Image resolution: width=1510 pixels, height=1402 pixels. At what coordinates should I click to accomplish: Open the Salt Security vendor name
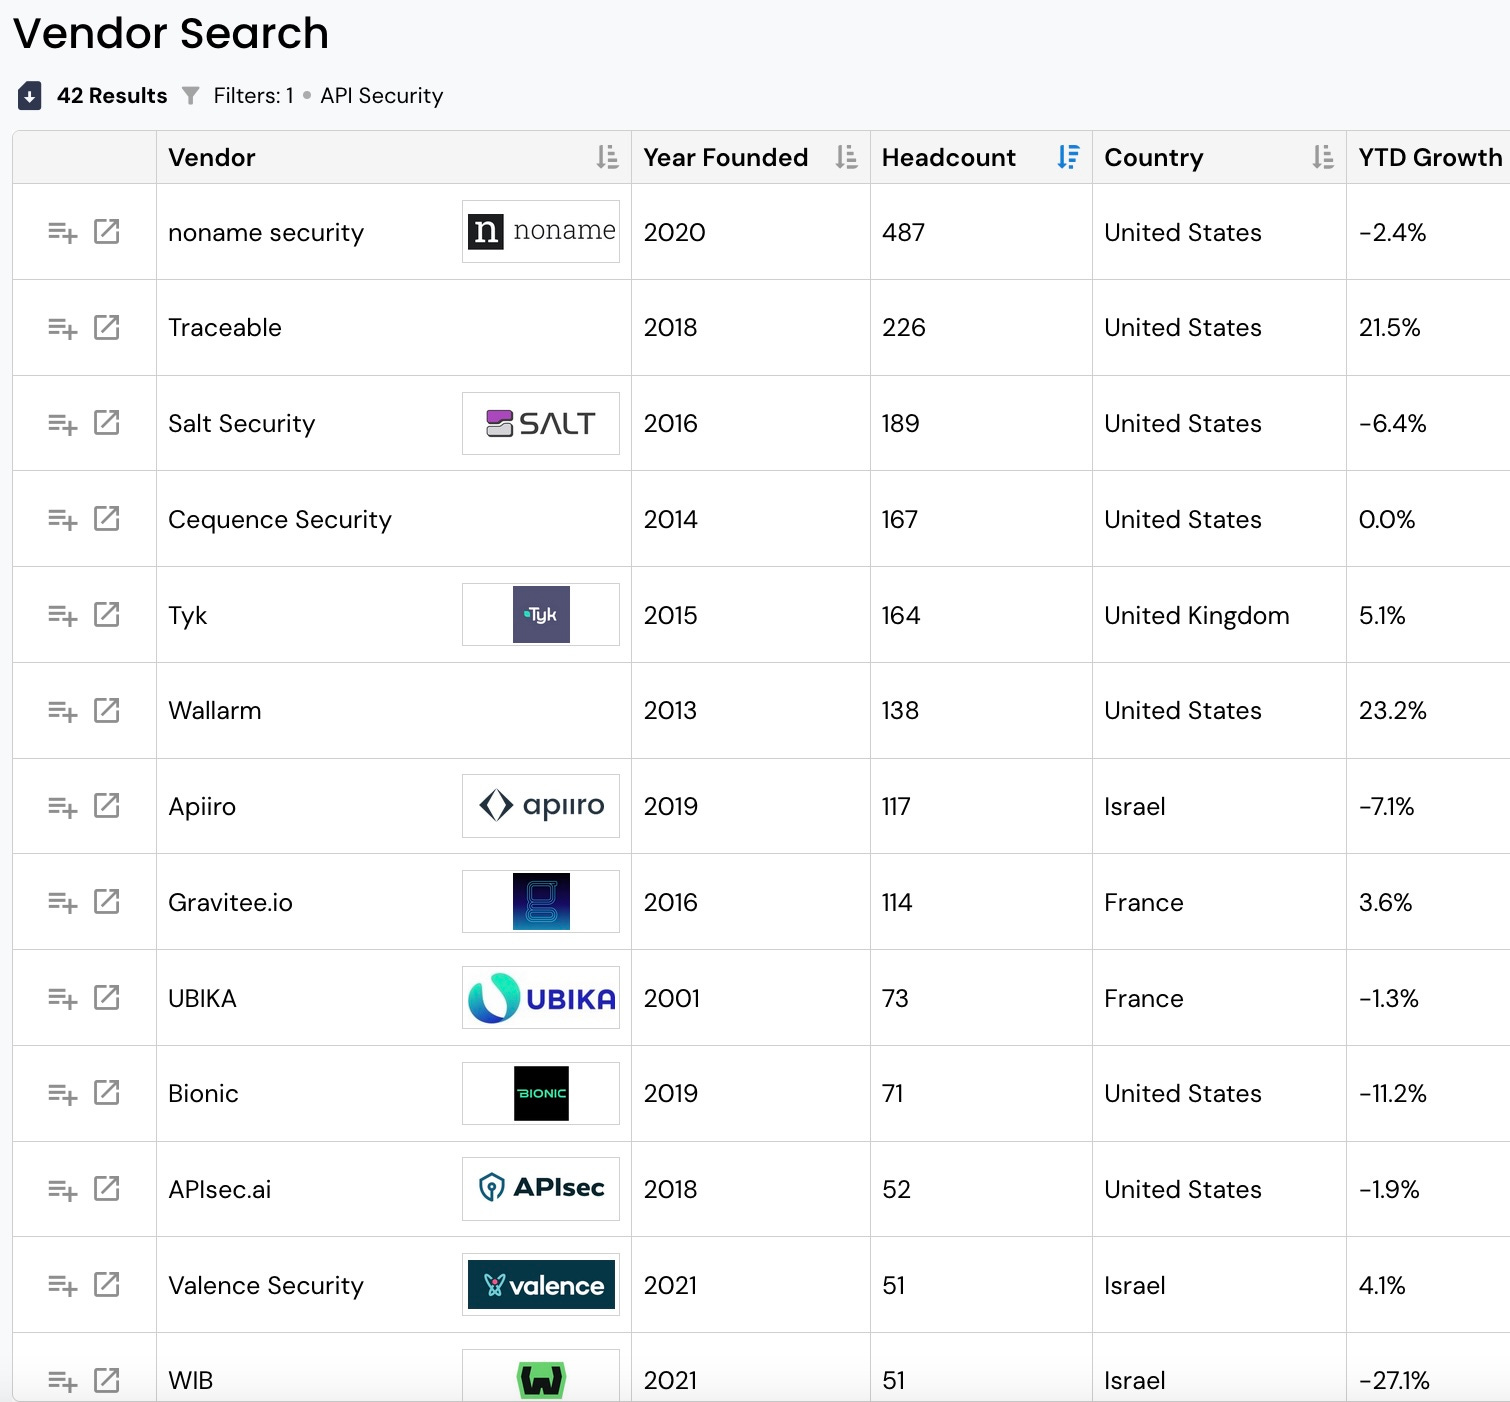(x=242, y=424)
